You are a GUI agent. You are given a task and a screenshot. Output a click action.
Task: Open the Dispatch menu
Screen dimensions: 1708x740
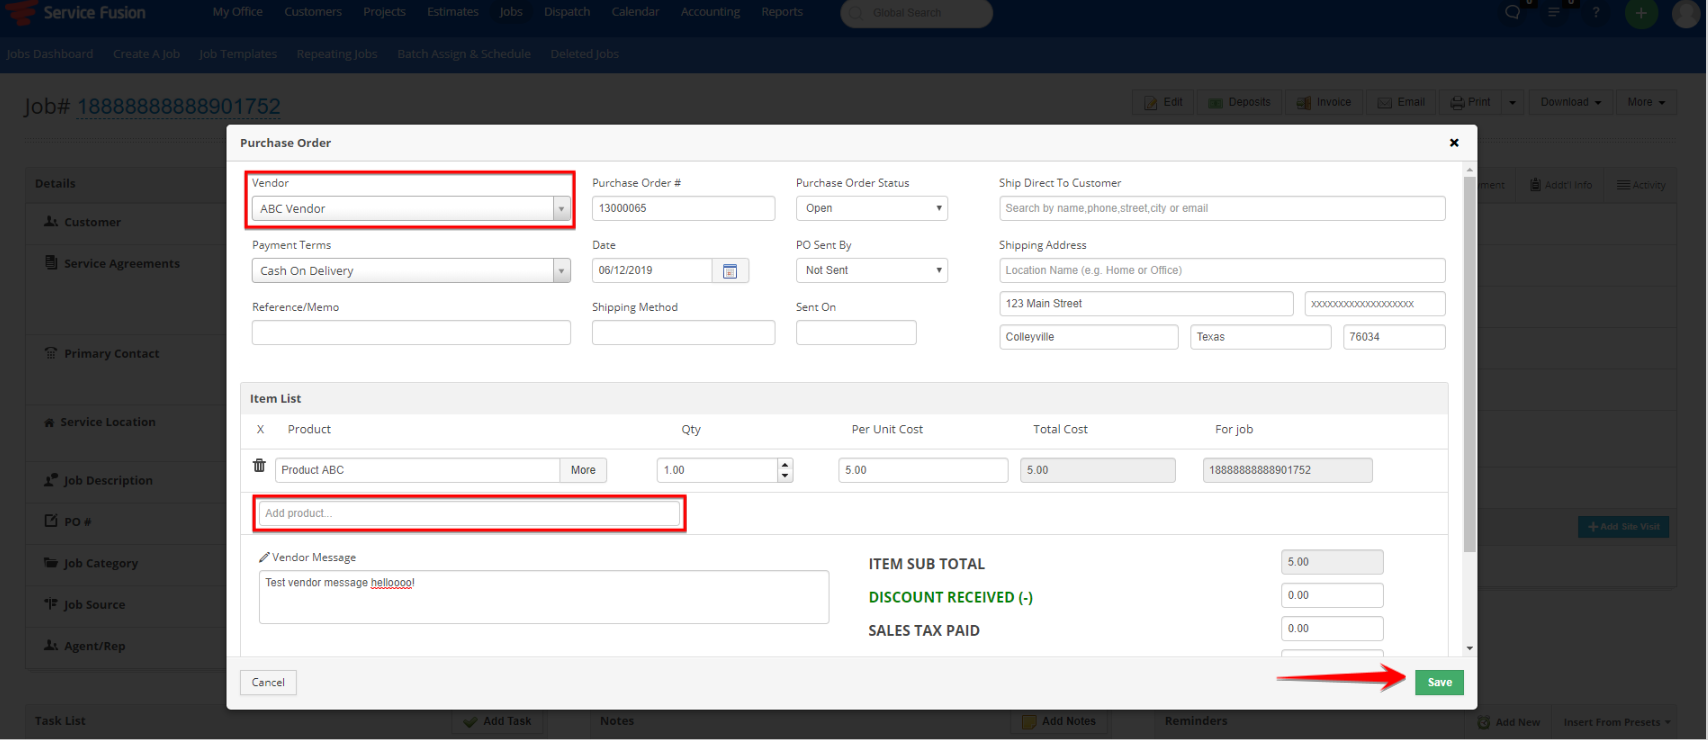(x=567, y=12)
